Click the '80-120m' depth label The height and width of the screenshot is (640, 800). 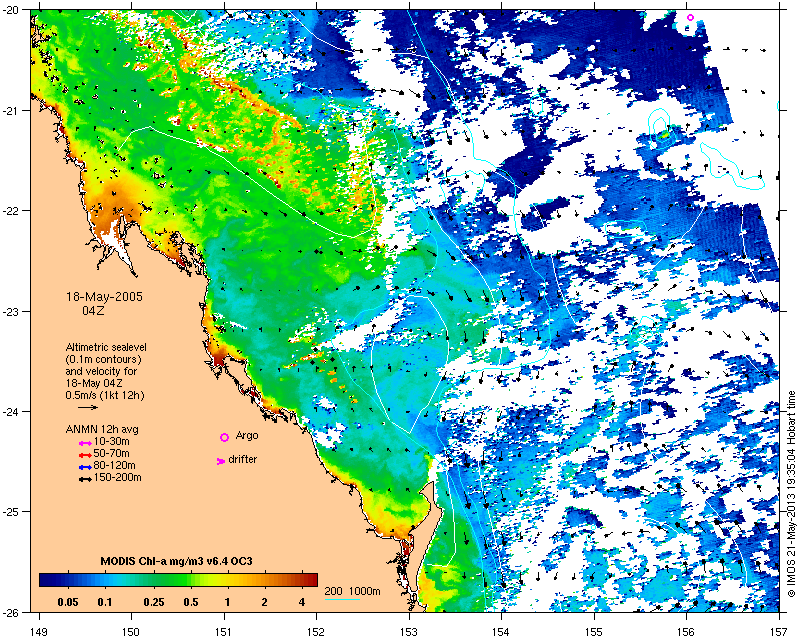point(114,465)
